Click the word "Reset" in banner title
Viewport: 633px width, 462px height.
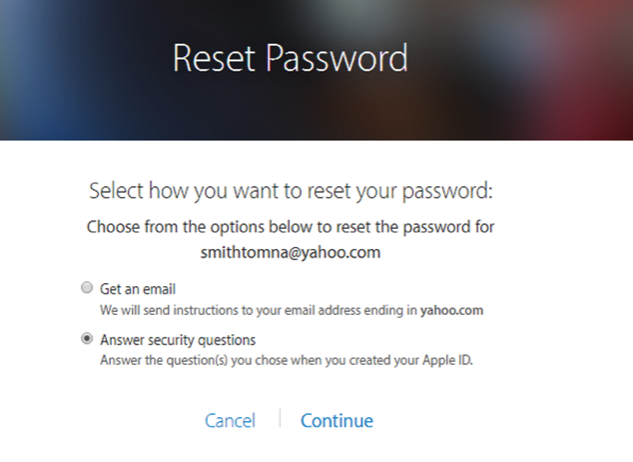(217, 58)
